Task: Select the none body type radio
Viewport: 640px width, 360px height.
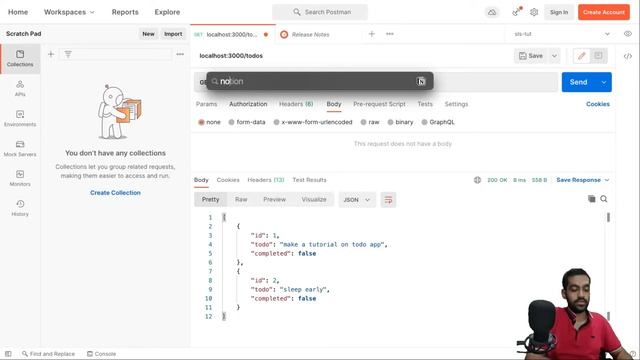Action: (x=201, y=122)
